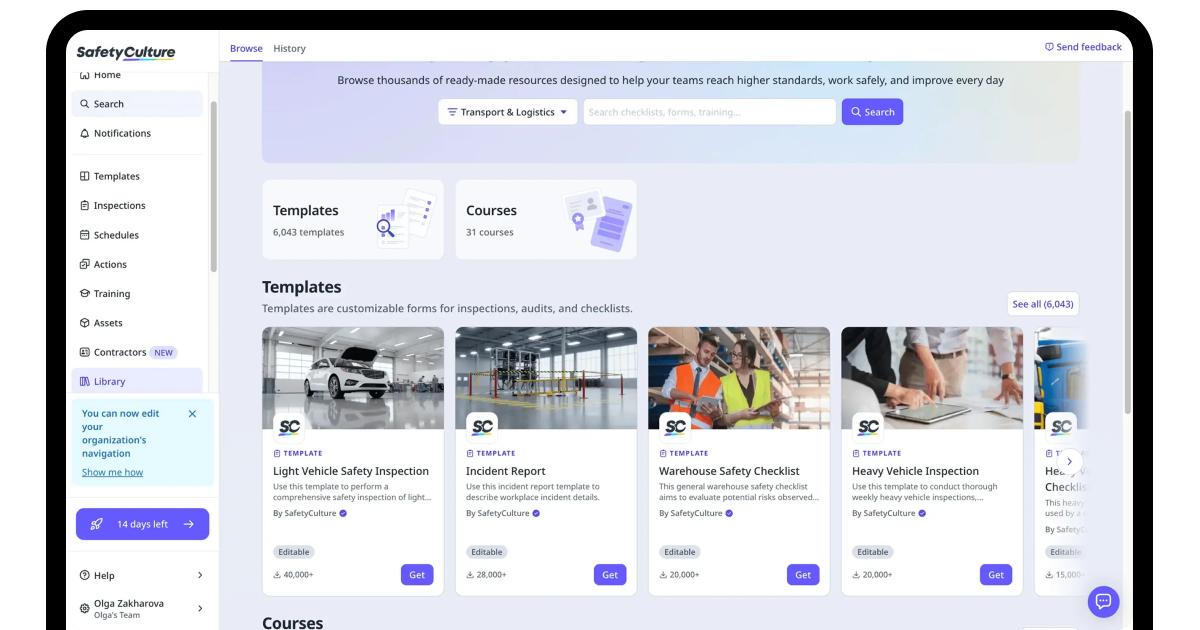Expand the Help menu chevron
This screenshot has height=630, width=1200.
[200, 575]
